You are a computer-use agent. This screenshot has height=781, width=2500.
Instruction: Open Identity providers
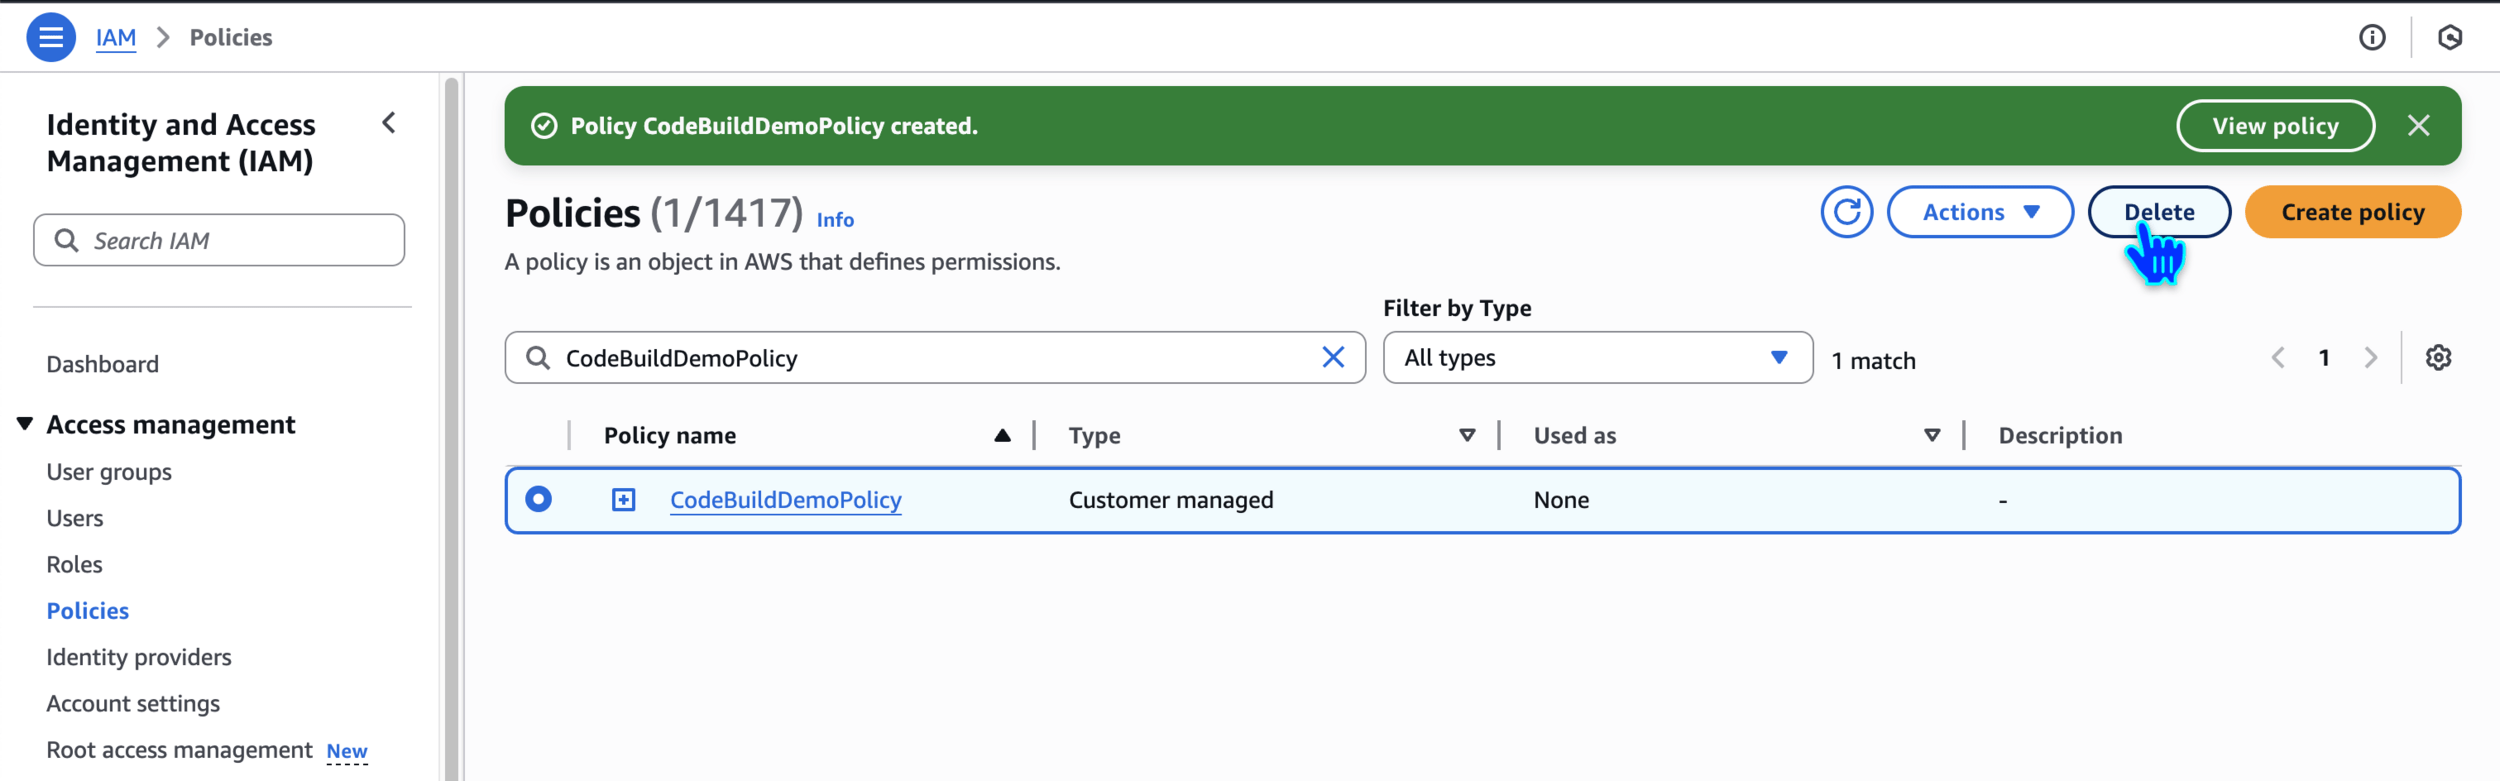coord(139,657)
